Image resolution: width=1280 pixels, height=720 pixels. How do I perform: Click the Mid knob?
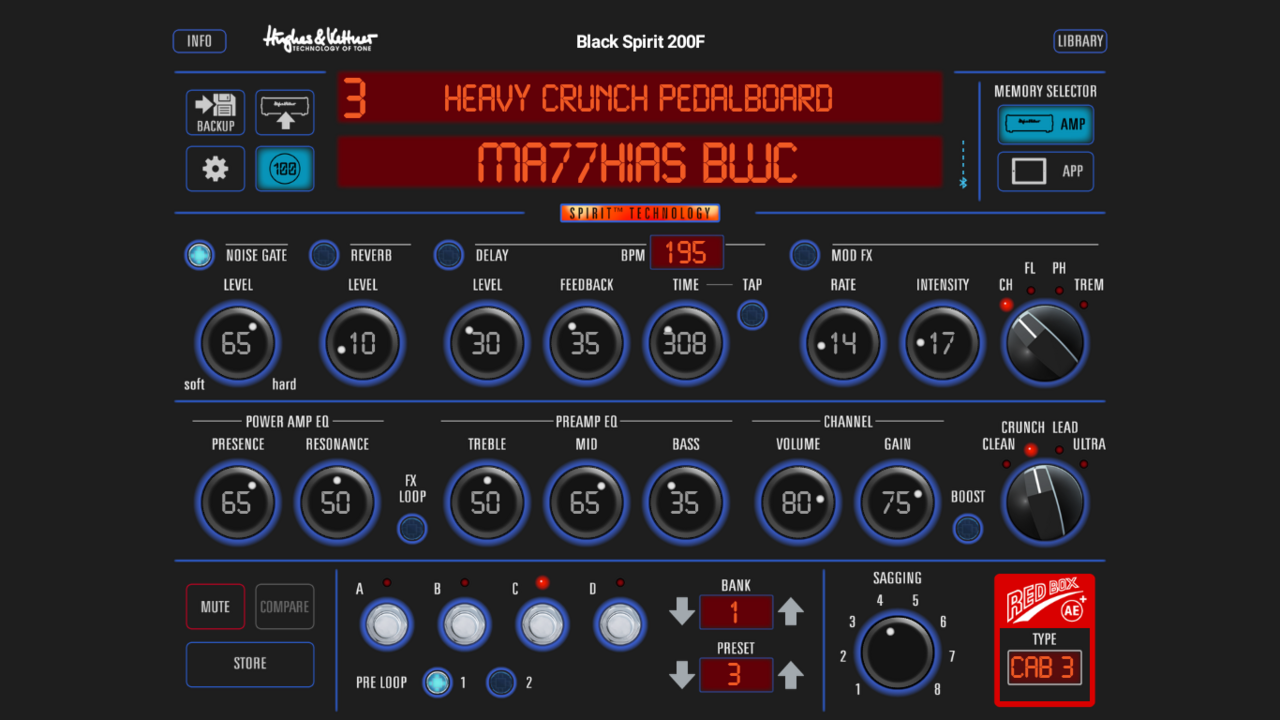(x=586, y=502)
